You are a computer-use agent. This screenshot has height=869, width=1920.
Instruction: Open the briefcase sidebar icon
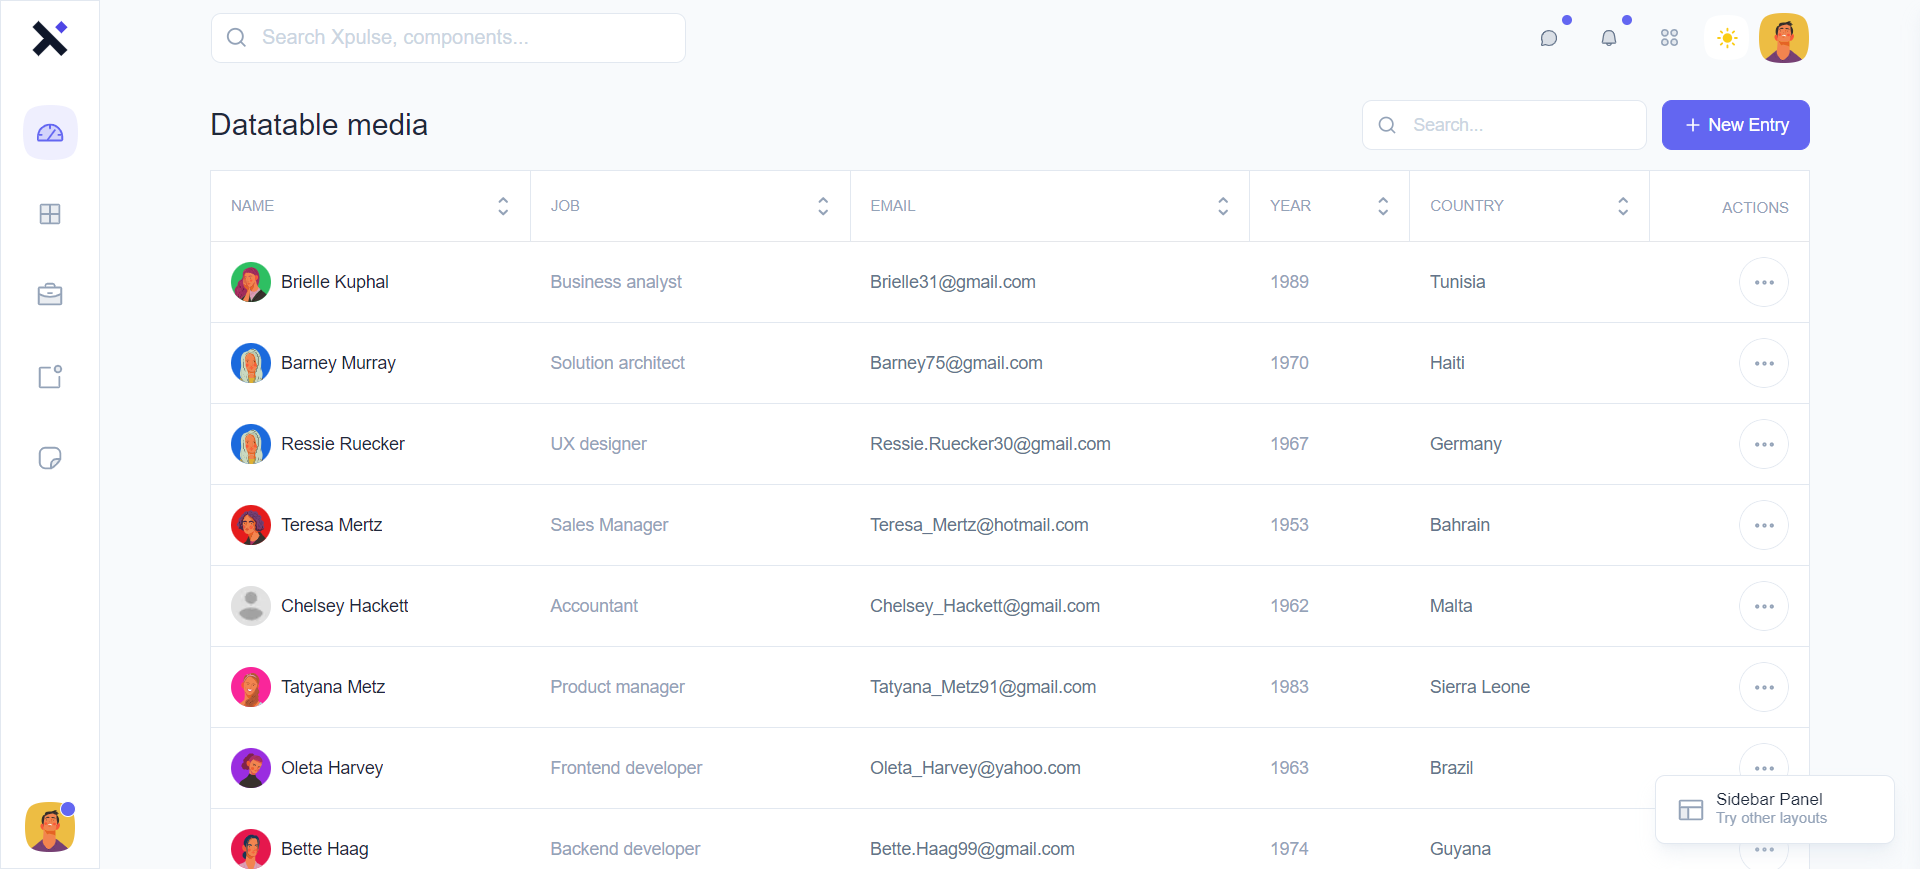point(50,295)
